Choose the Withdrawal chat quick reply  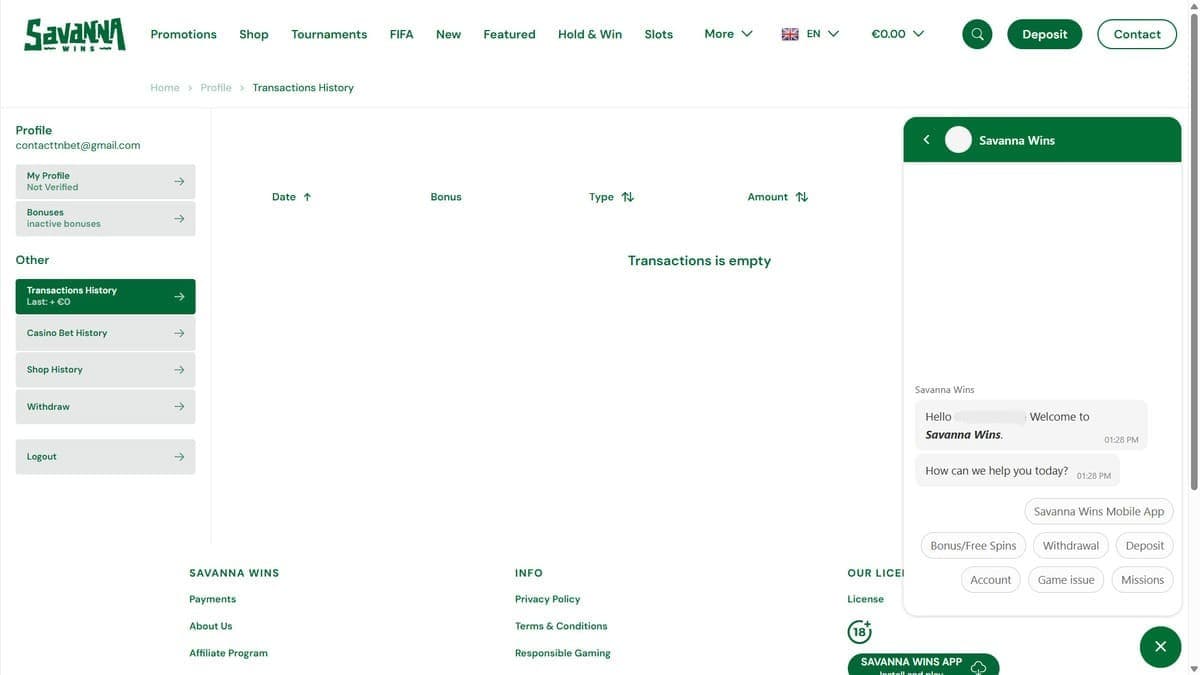coord(1070,546)
